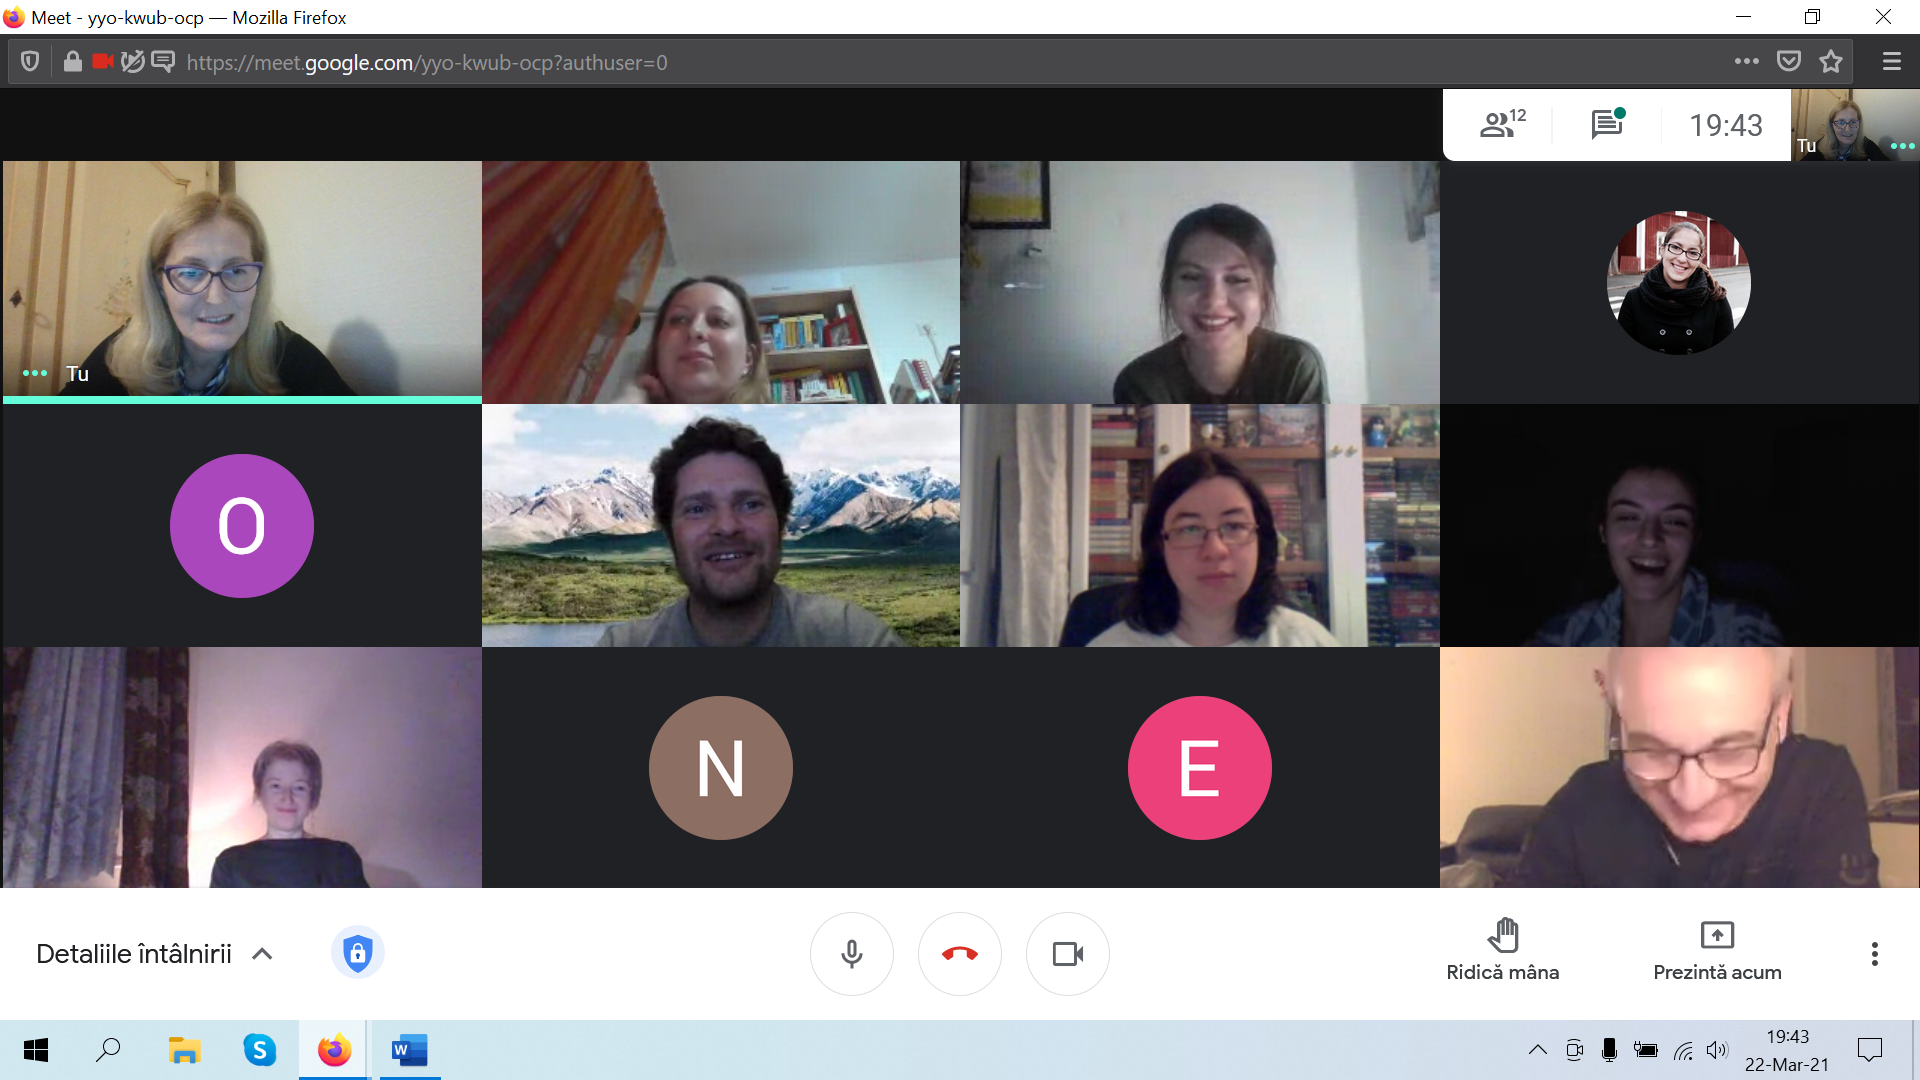Show hidden system tray icons
Viewport: 1920px width, 1080px height.
[x=1537, y=1050]
